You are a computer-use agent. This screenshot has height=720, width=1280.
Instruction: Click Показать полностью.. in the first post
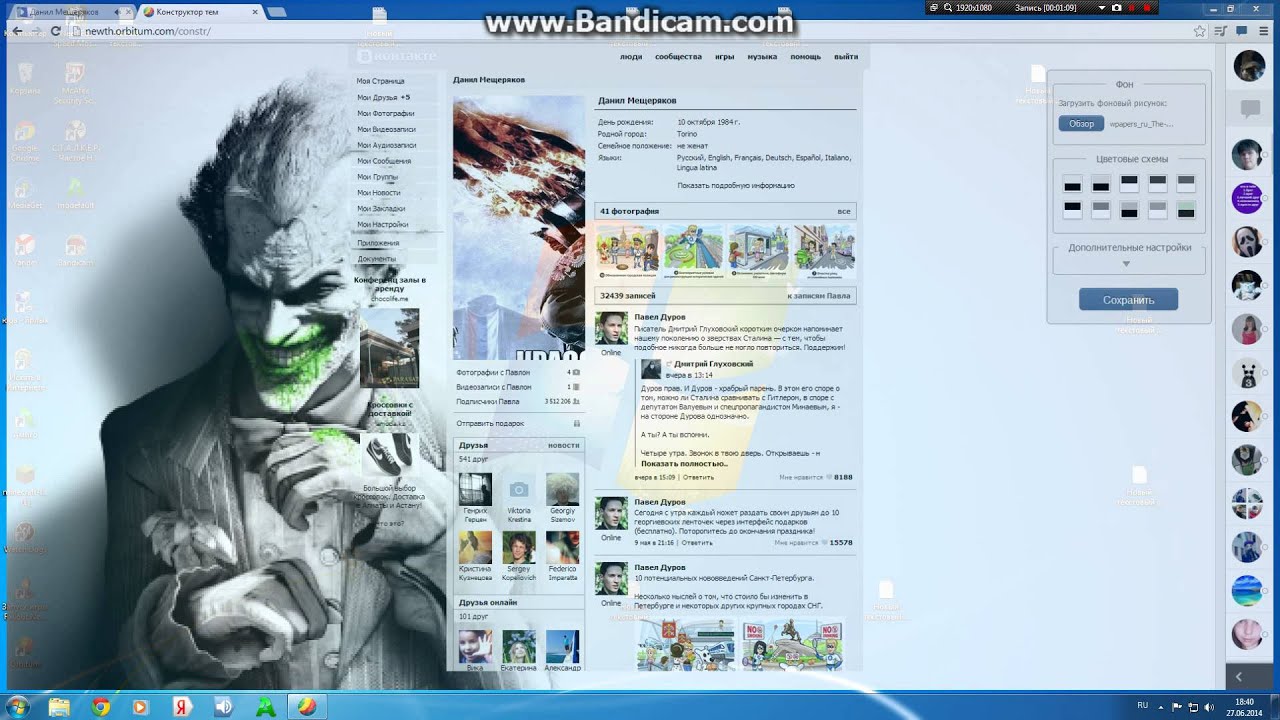tap(684, 464)
